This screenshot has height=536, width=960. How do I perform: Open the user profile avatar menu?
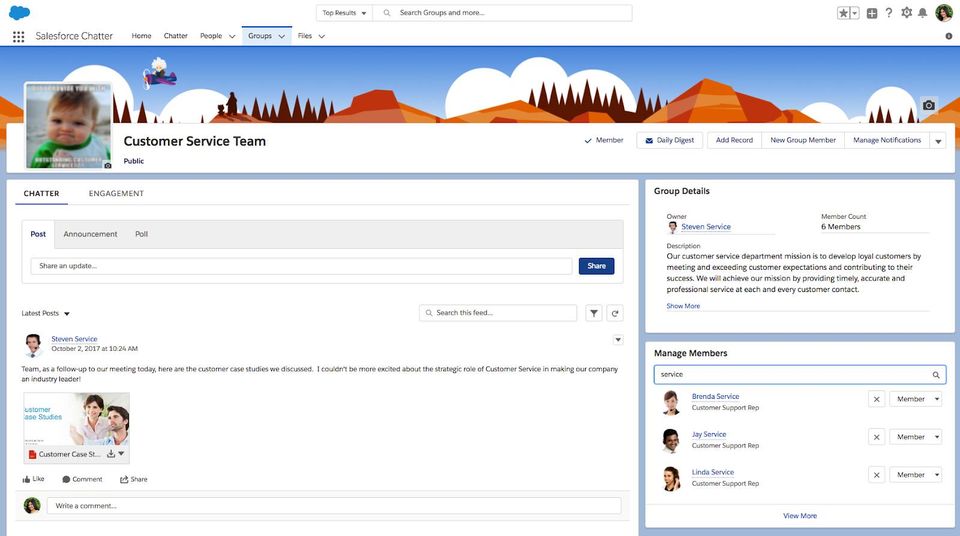pyautogui.click(x=943, y=13)
